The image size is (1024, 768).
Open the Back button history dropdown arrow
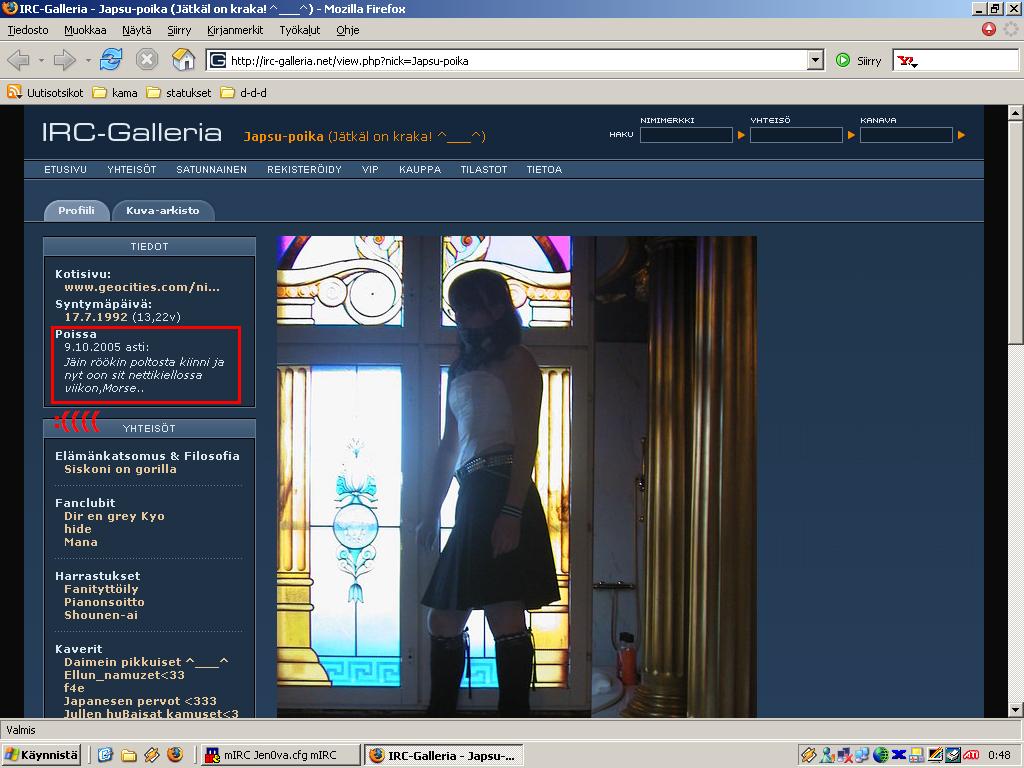pos(41,61)
